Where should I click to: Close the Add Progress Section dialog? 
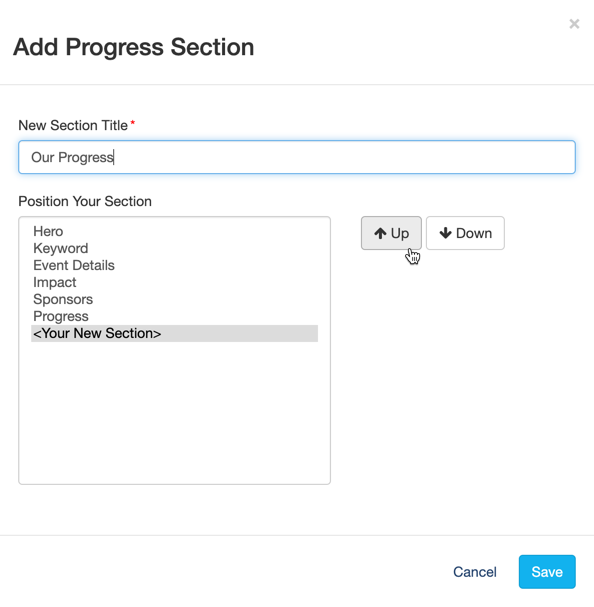(x=574, y=24)
